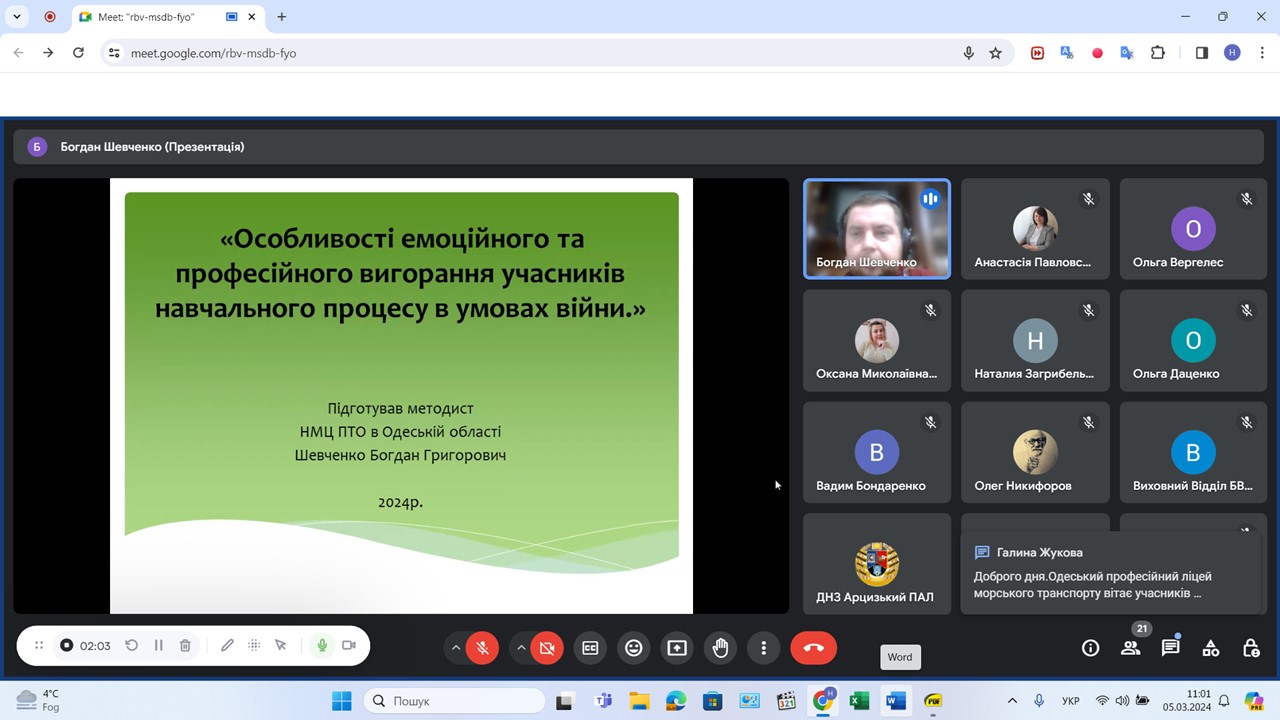The height and width of the screenshot is (720, 1280).
Task: Unmute the microphone in Meet
Action: (482, 648)
